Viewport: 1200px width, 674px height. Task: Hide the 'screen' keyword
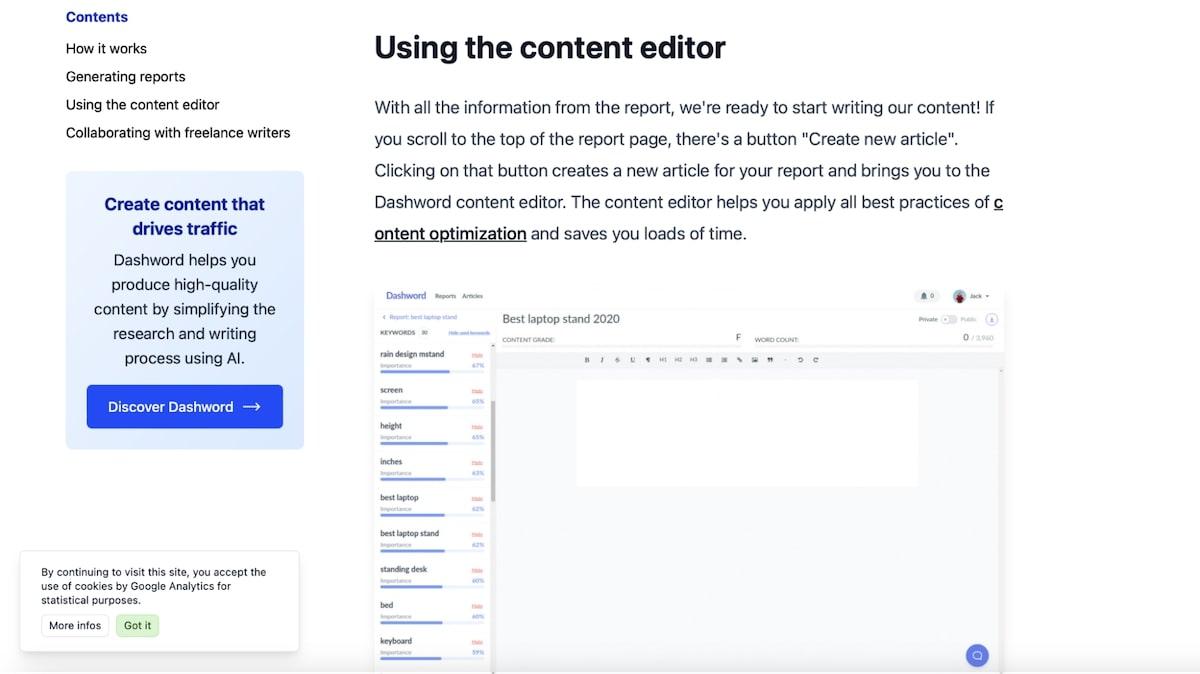(477, 391)
